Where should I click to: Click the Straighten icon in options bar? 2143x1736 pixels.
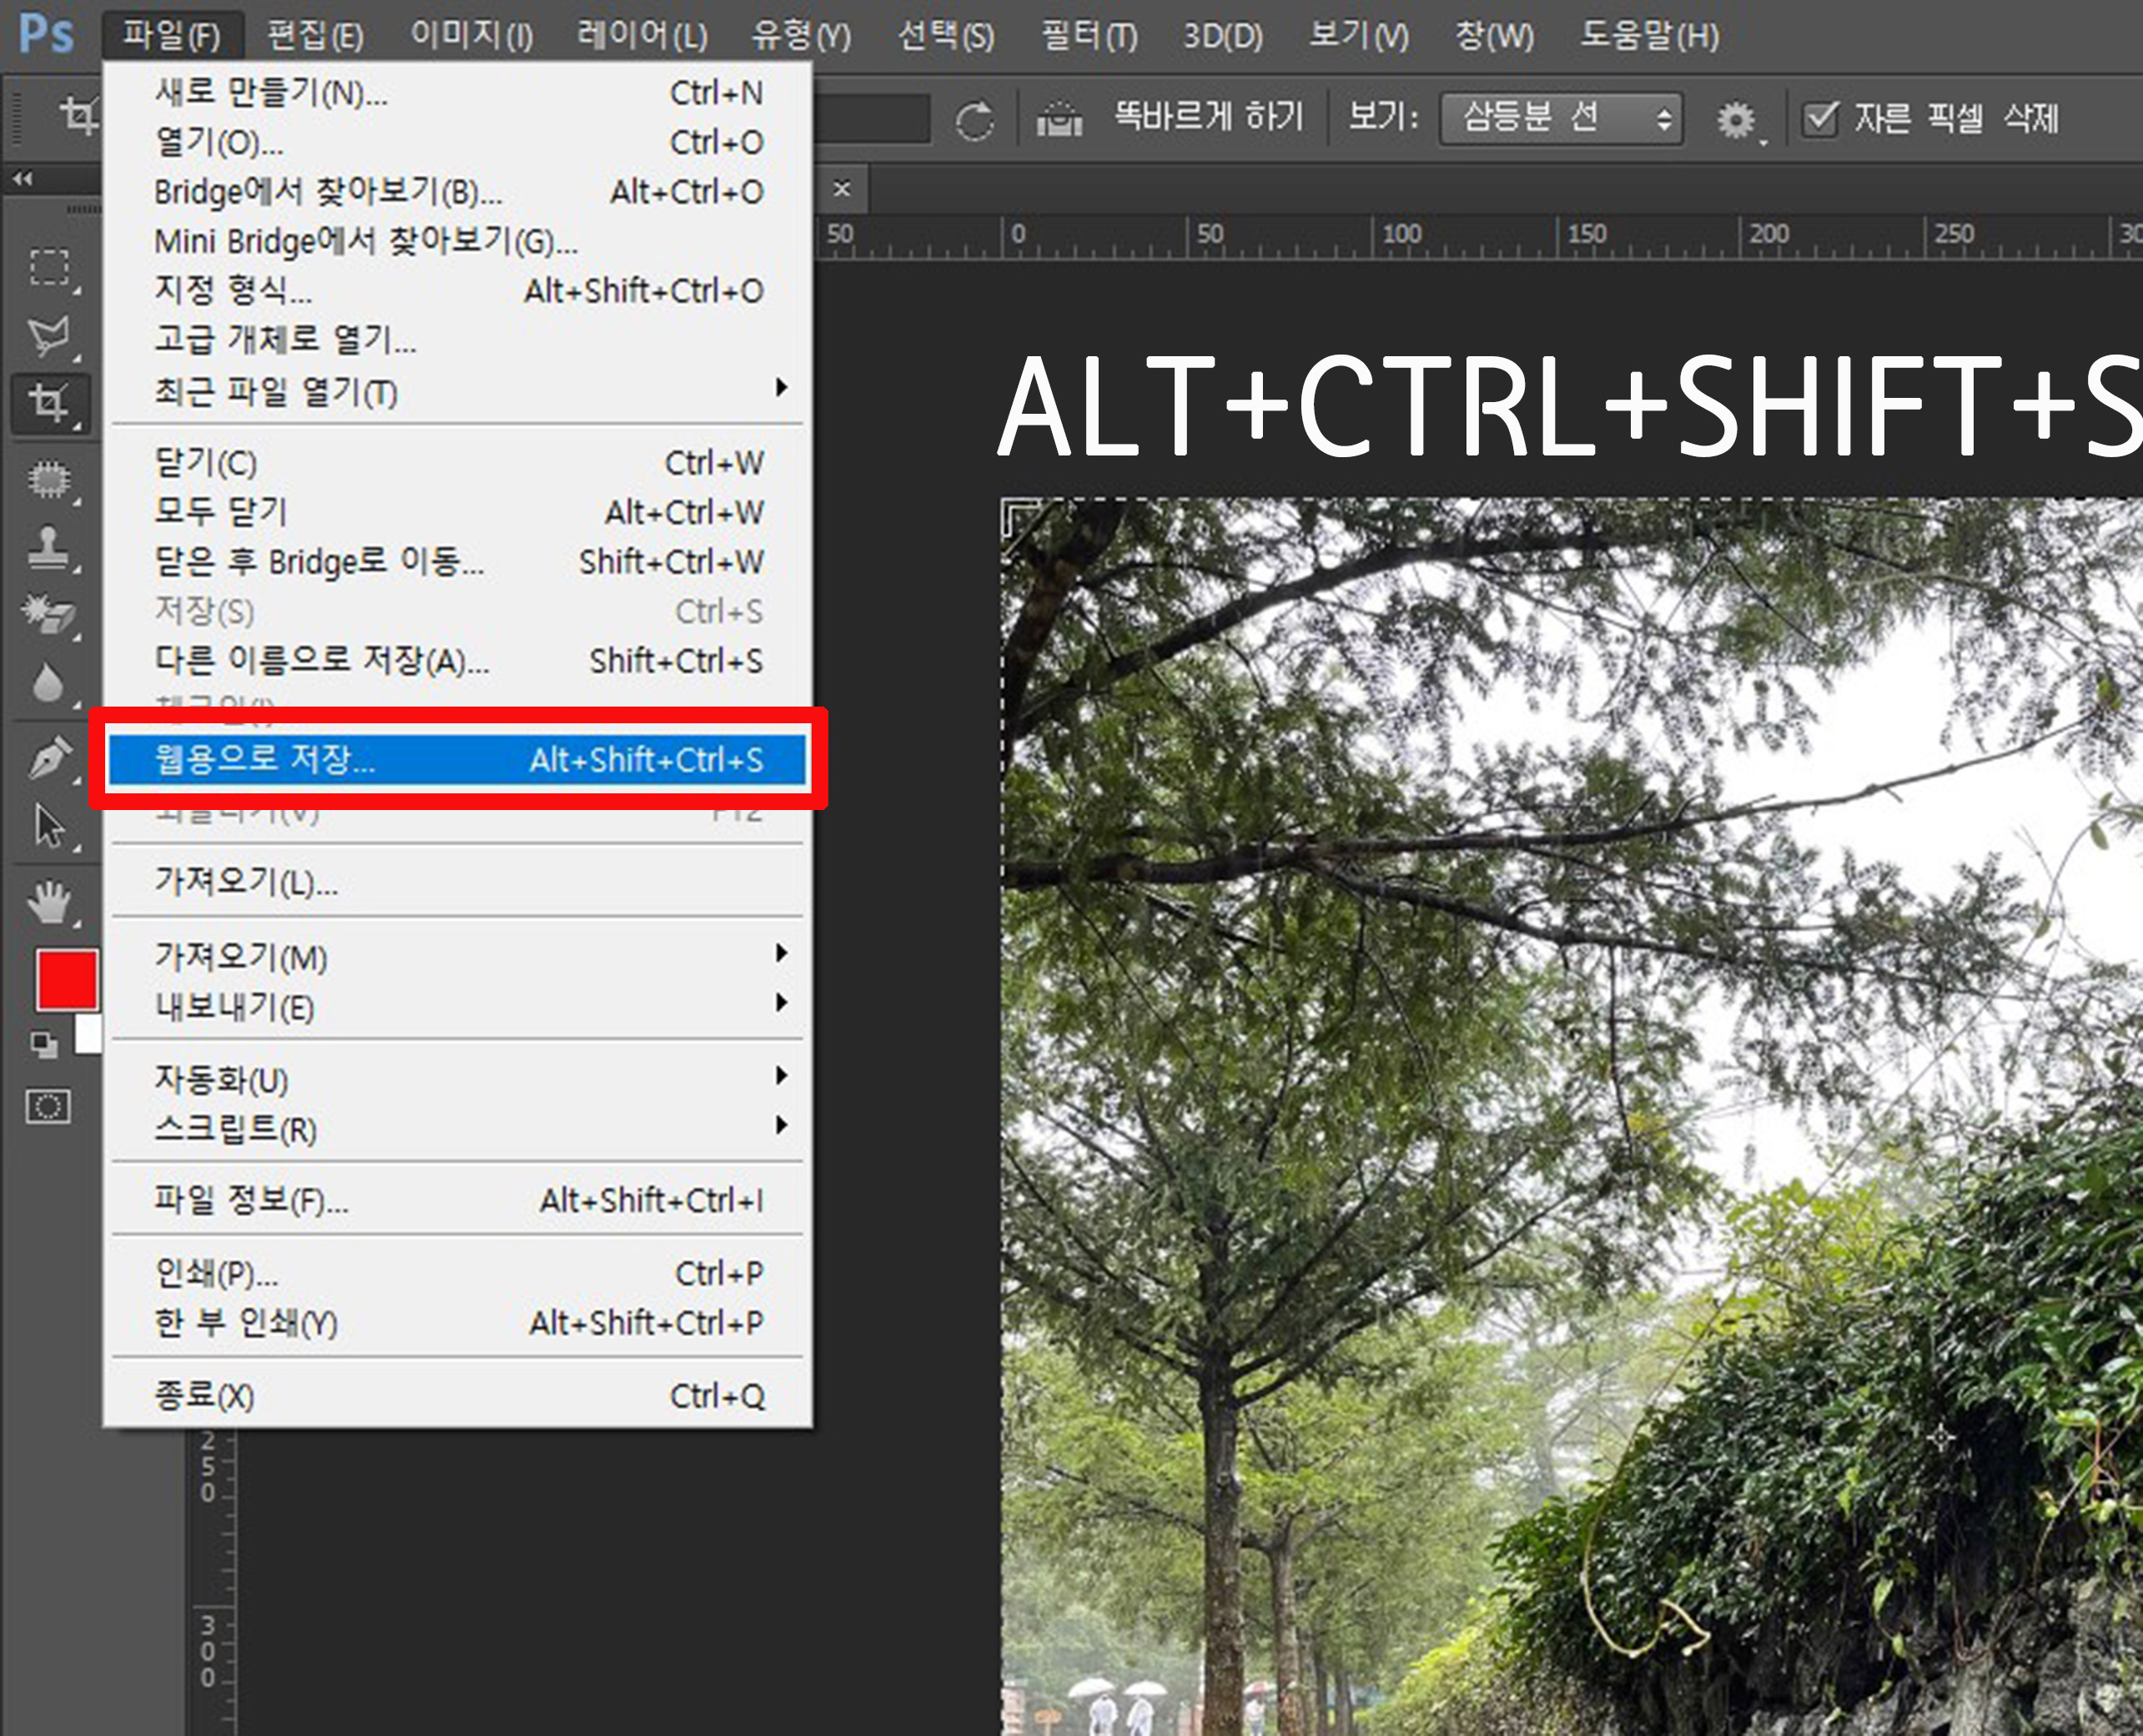click(1059, 119)
